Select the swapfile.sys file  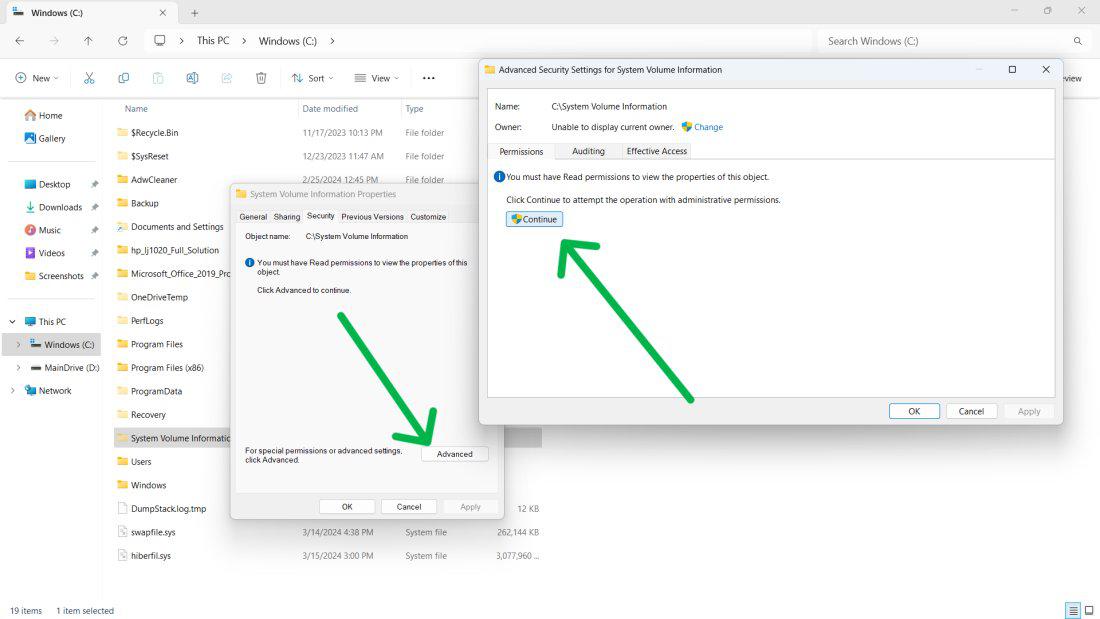point(153,532)
